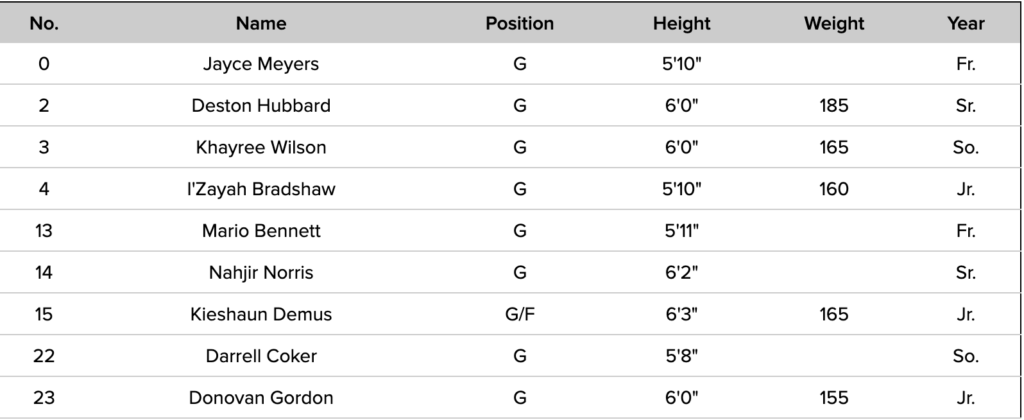The width and height of the screenshot is (1024, 420).
Task: Click Deston Hubbard's name
Action: tap(261, 106)
